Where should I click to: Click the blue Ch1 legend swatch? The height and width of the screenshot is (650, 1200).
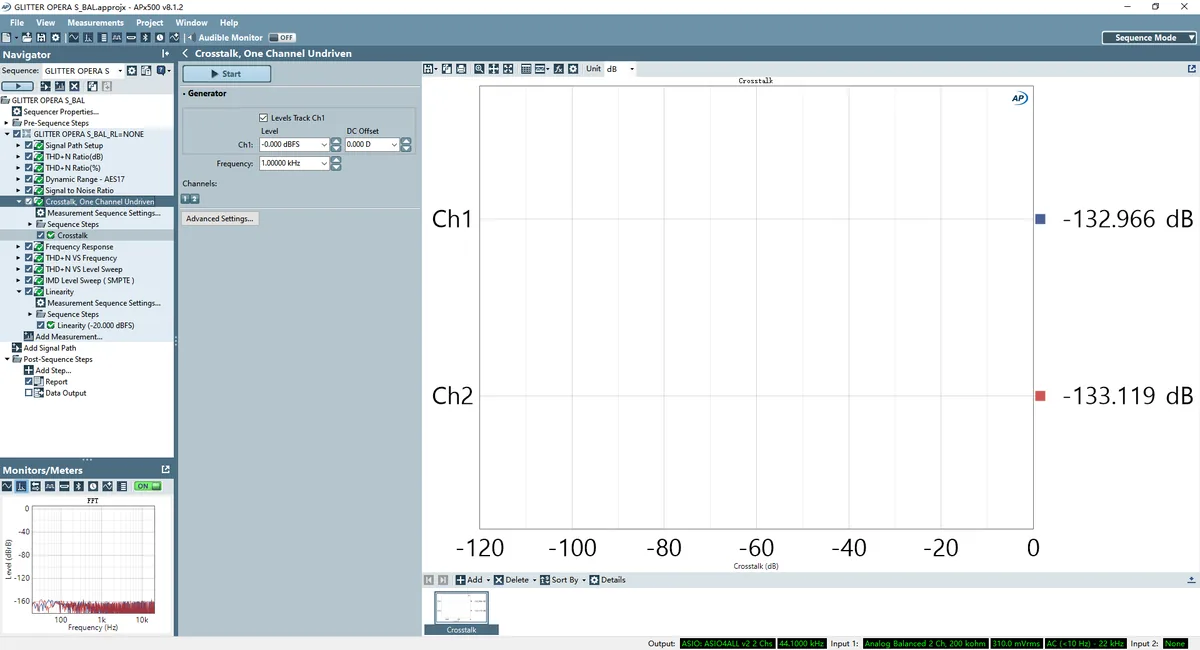point(1040,219)
